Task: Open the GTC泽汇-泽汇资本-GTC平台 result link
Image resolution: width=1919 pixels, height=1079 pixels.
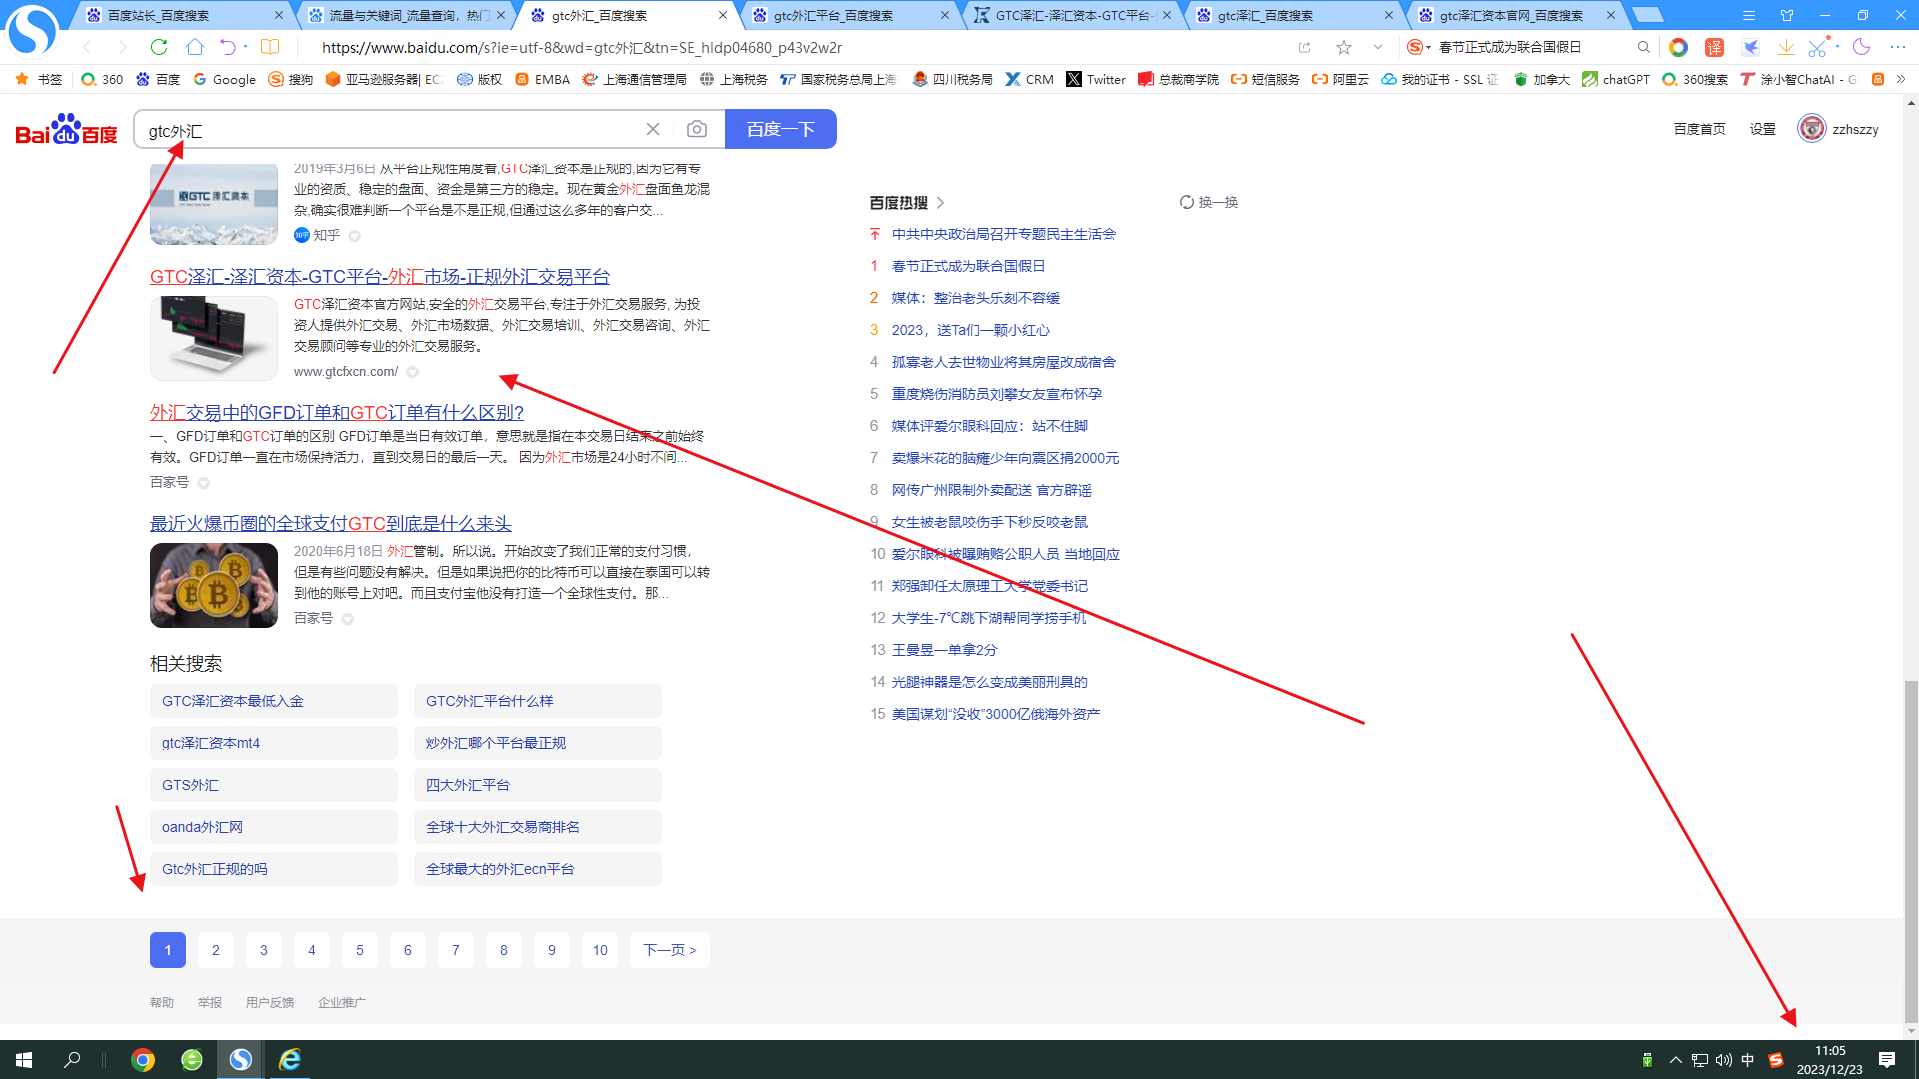Action: tap(380, 277)
